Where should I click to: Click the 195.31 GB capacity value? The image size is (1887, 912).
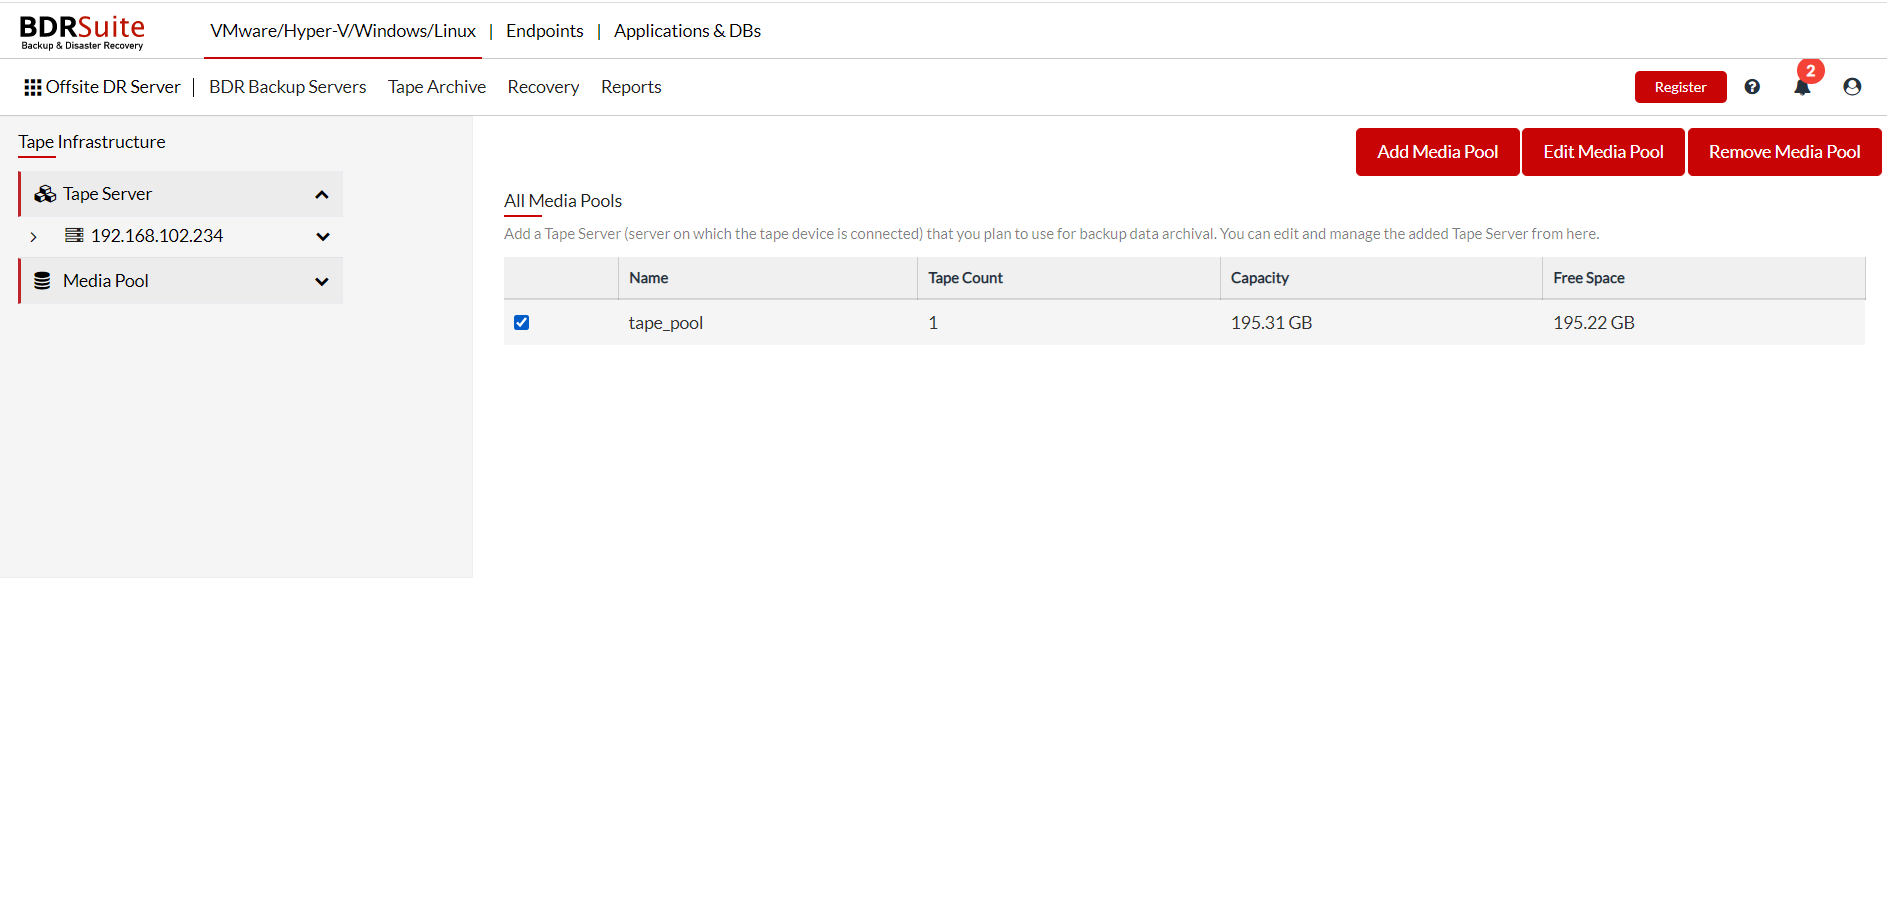1271,323
